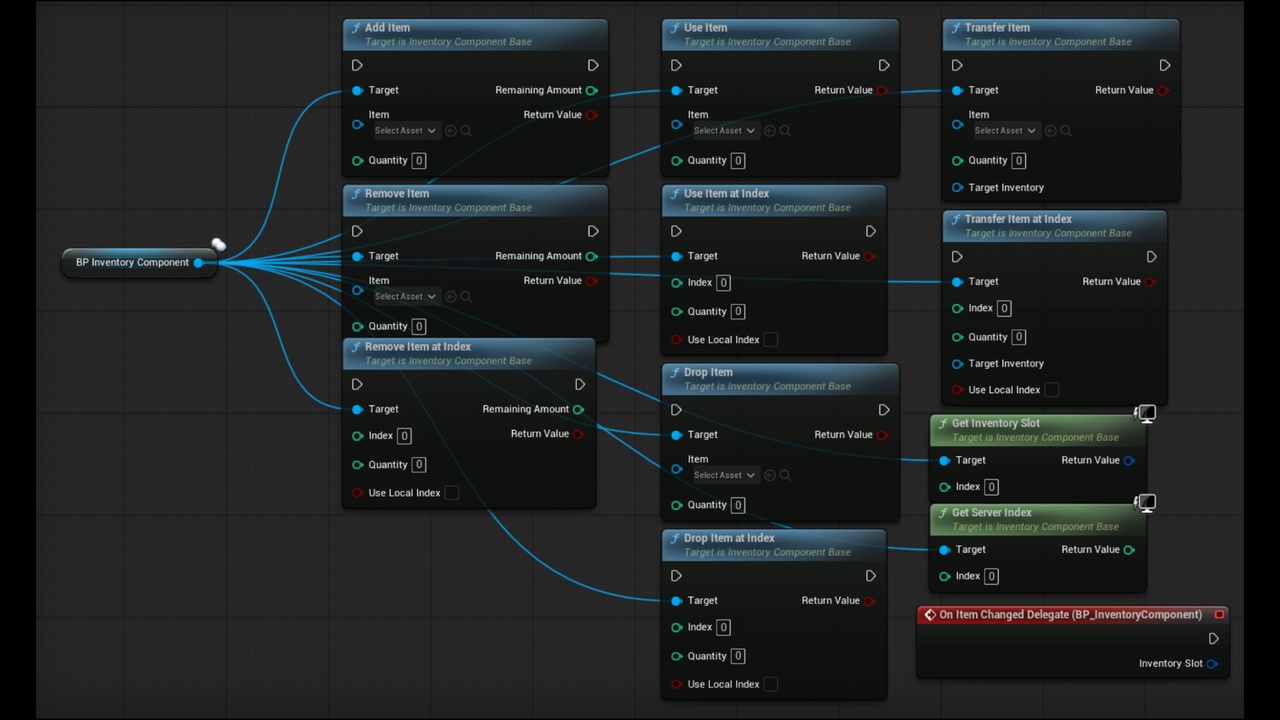
Task: Click Index value field in Transfer Item at Index
Action: [1005, 308]
